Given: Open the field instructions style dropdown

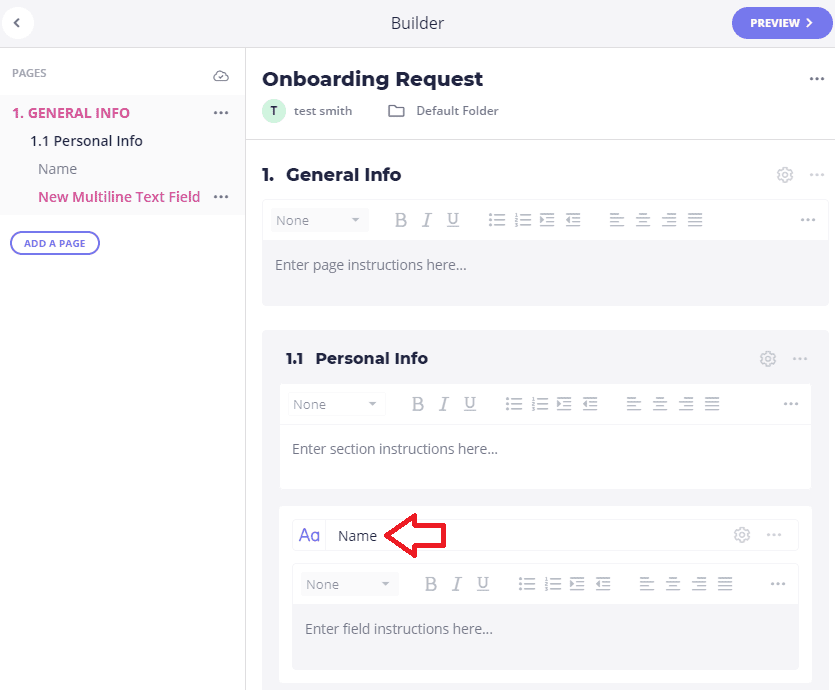Looking at the screenshot, I should tap(349, 584).
